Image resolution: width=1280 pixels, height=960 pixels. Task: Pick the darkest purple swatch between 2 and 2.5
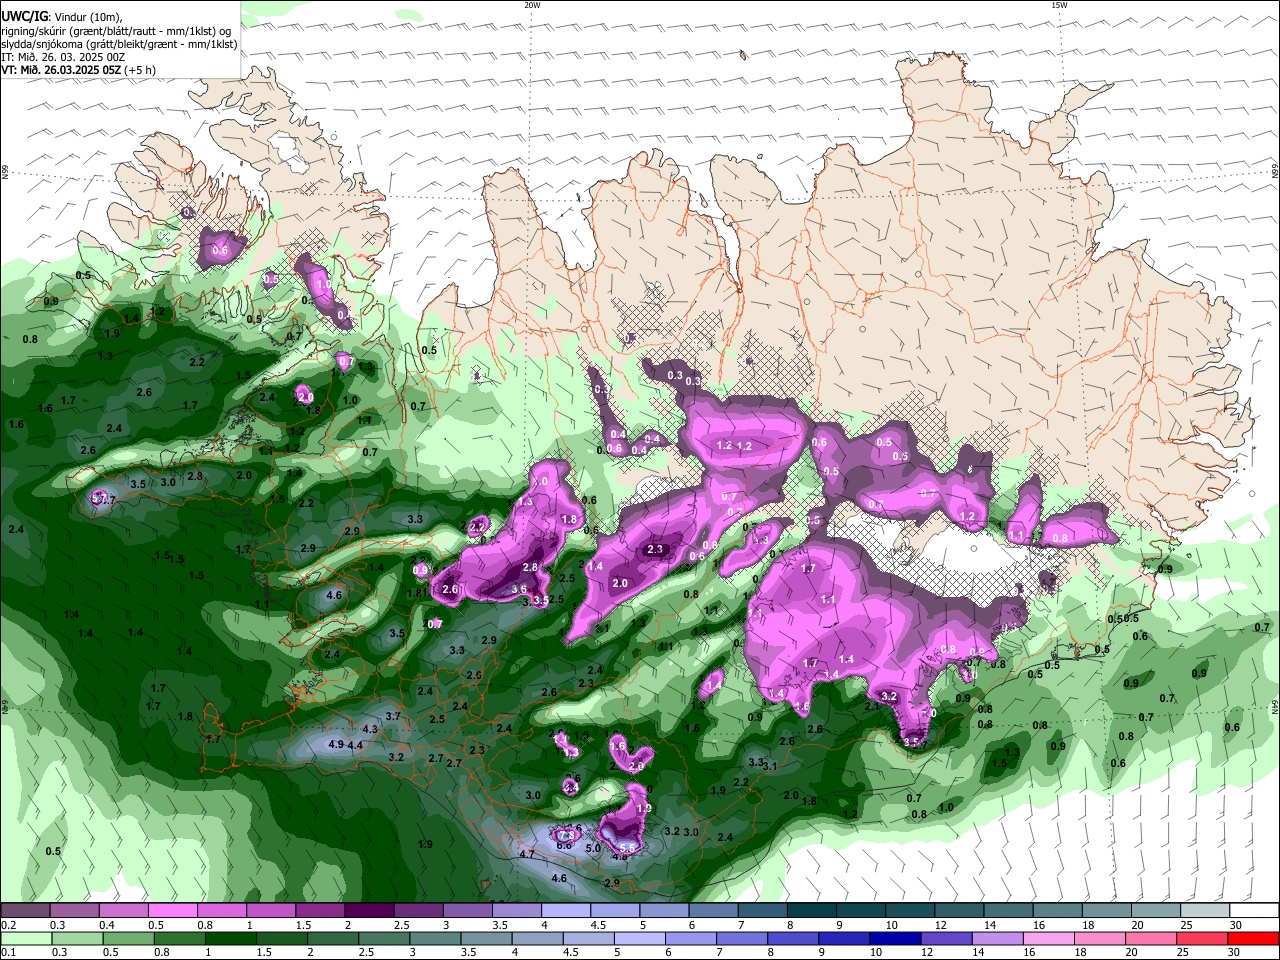tap(369, 911)
